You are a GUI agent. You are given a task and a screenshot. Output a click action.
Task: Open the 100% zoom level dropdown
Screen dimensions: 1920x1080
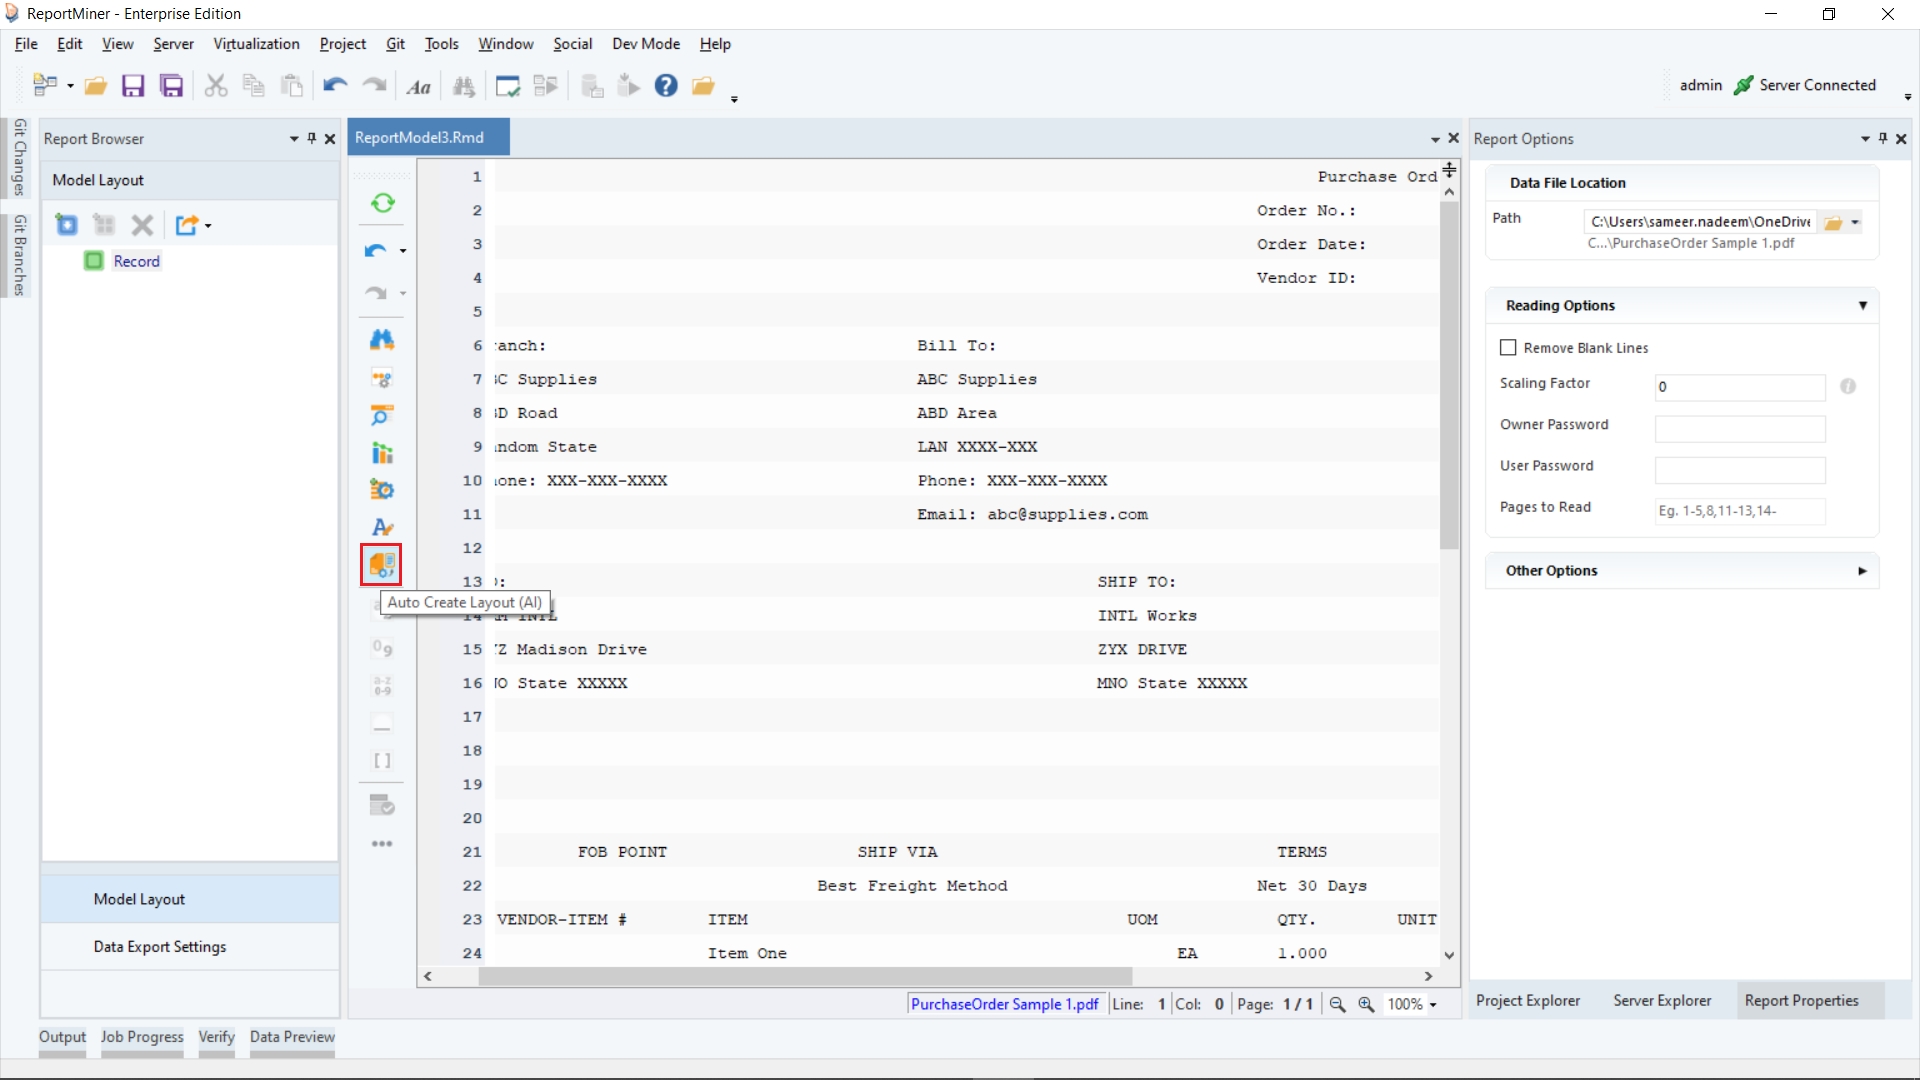pyautogui.click(x=1433, y=1005)
